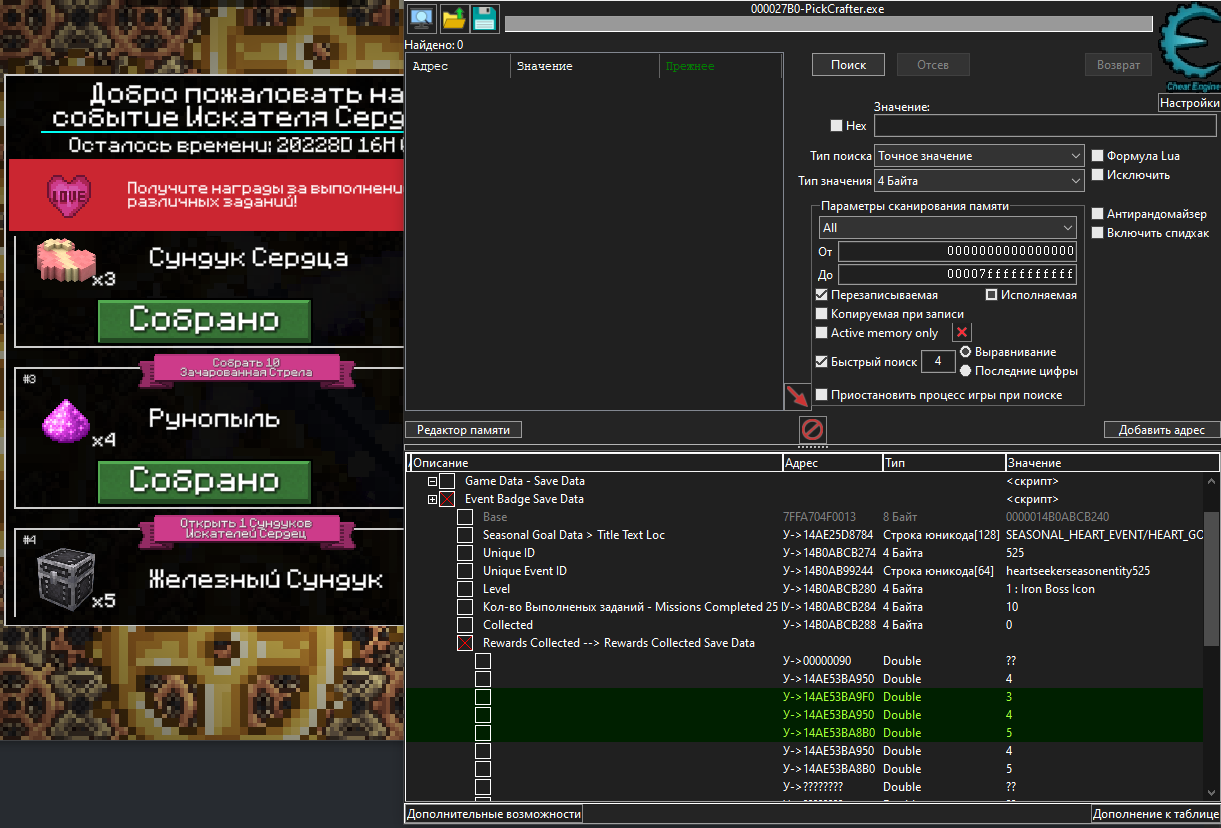This screenshot has width=1221, height=828.
Task: Sort by the Адрес column in results list
Action: pyautogui.click(x=459, y=66)
